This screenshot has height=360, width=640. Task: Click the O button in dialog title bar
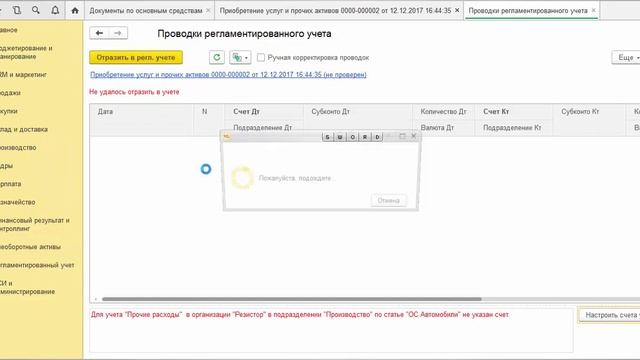click(x=353, y=137)
